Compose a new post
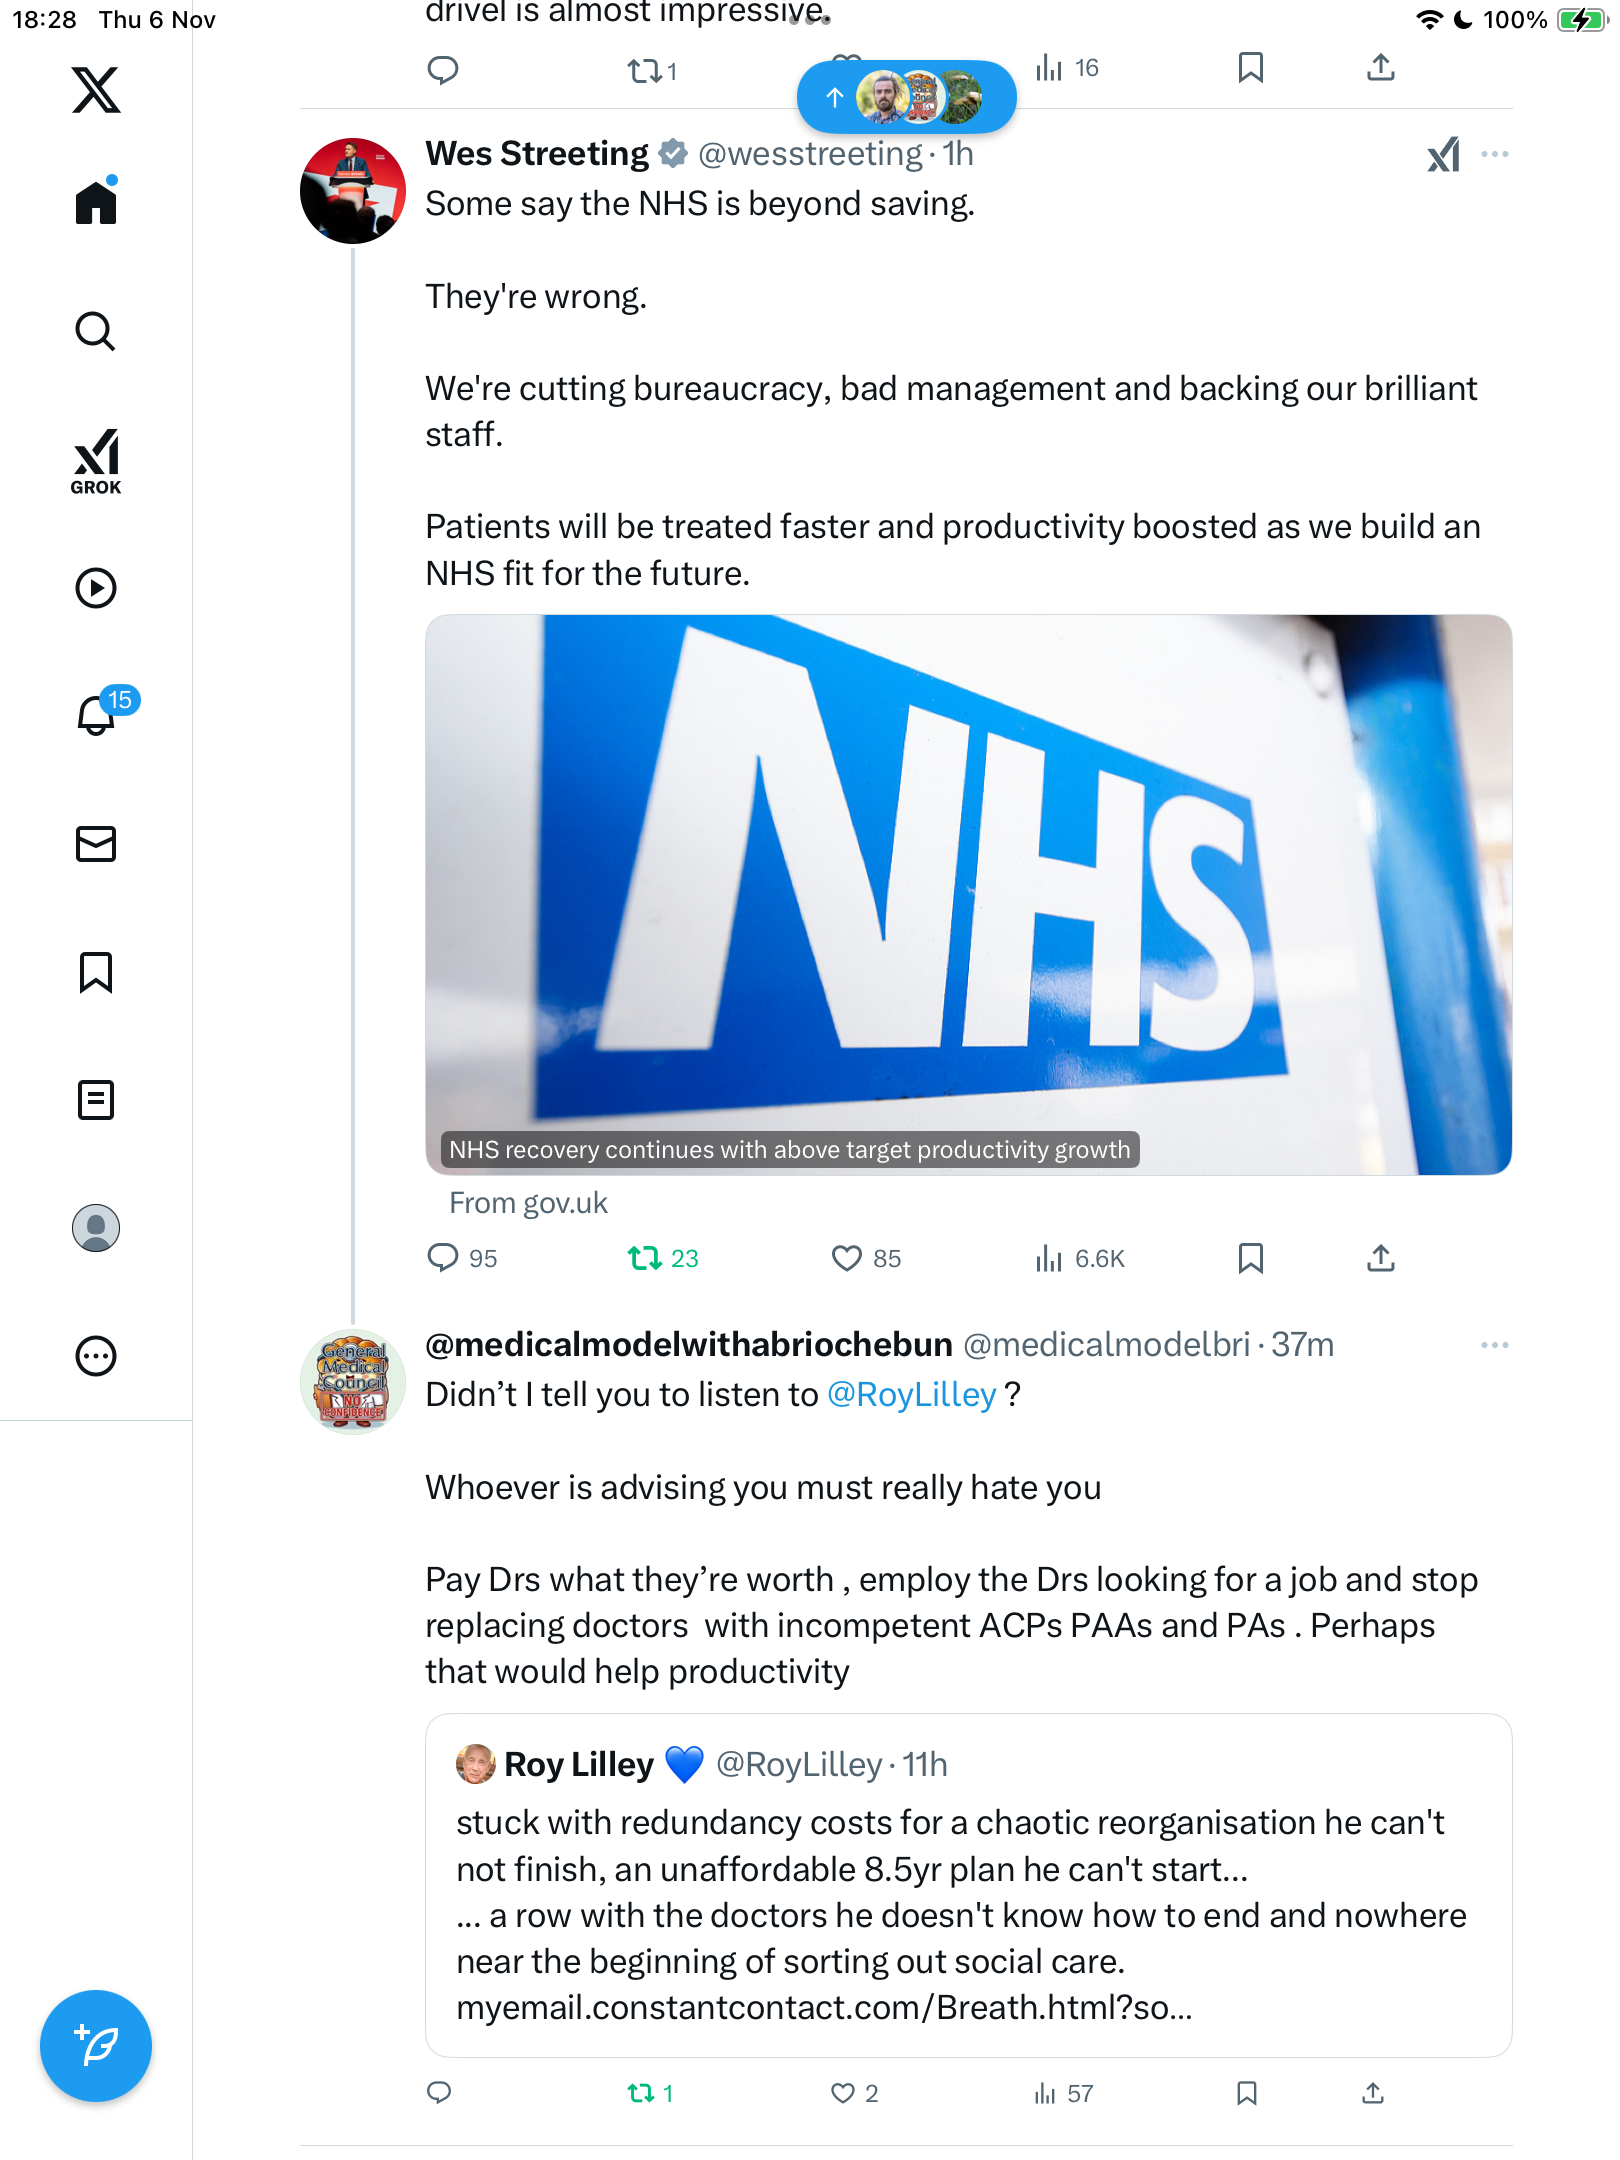Viewport: 1620px width, 2160px height. (x=96, y=2046)
